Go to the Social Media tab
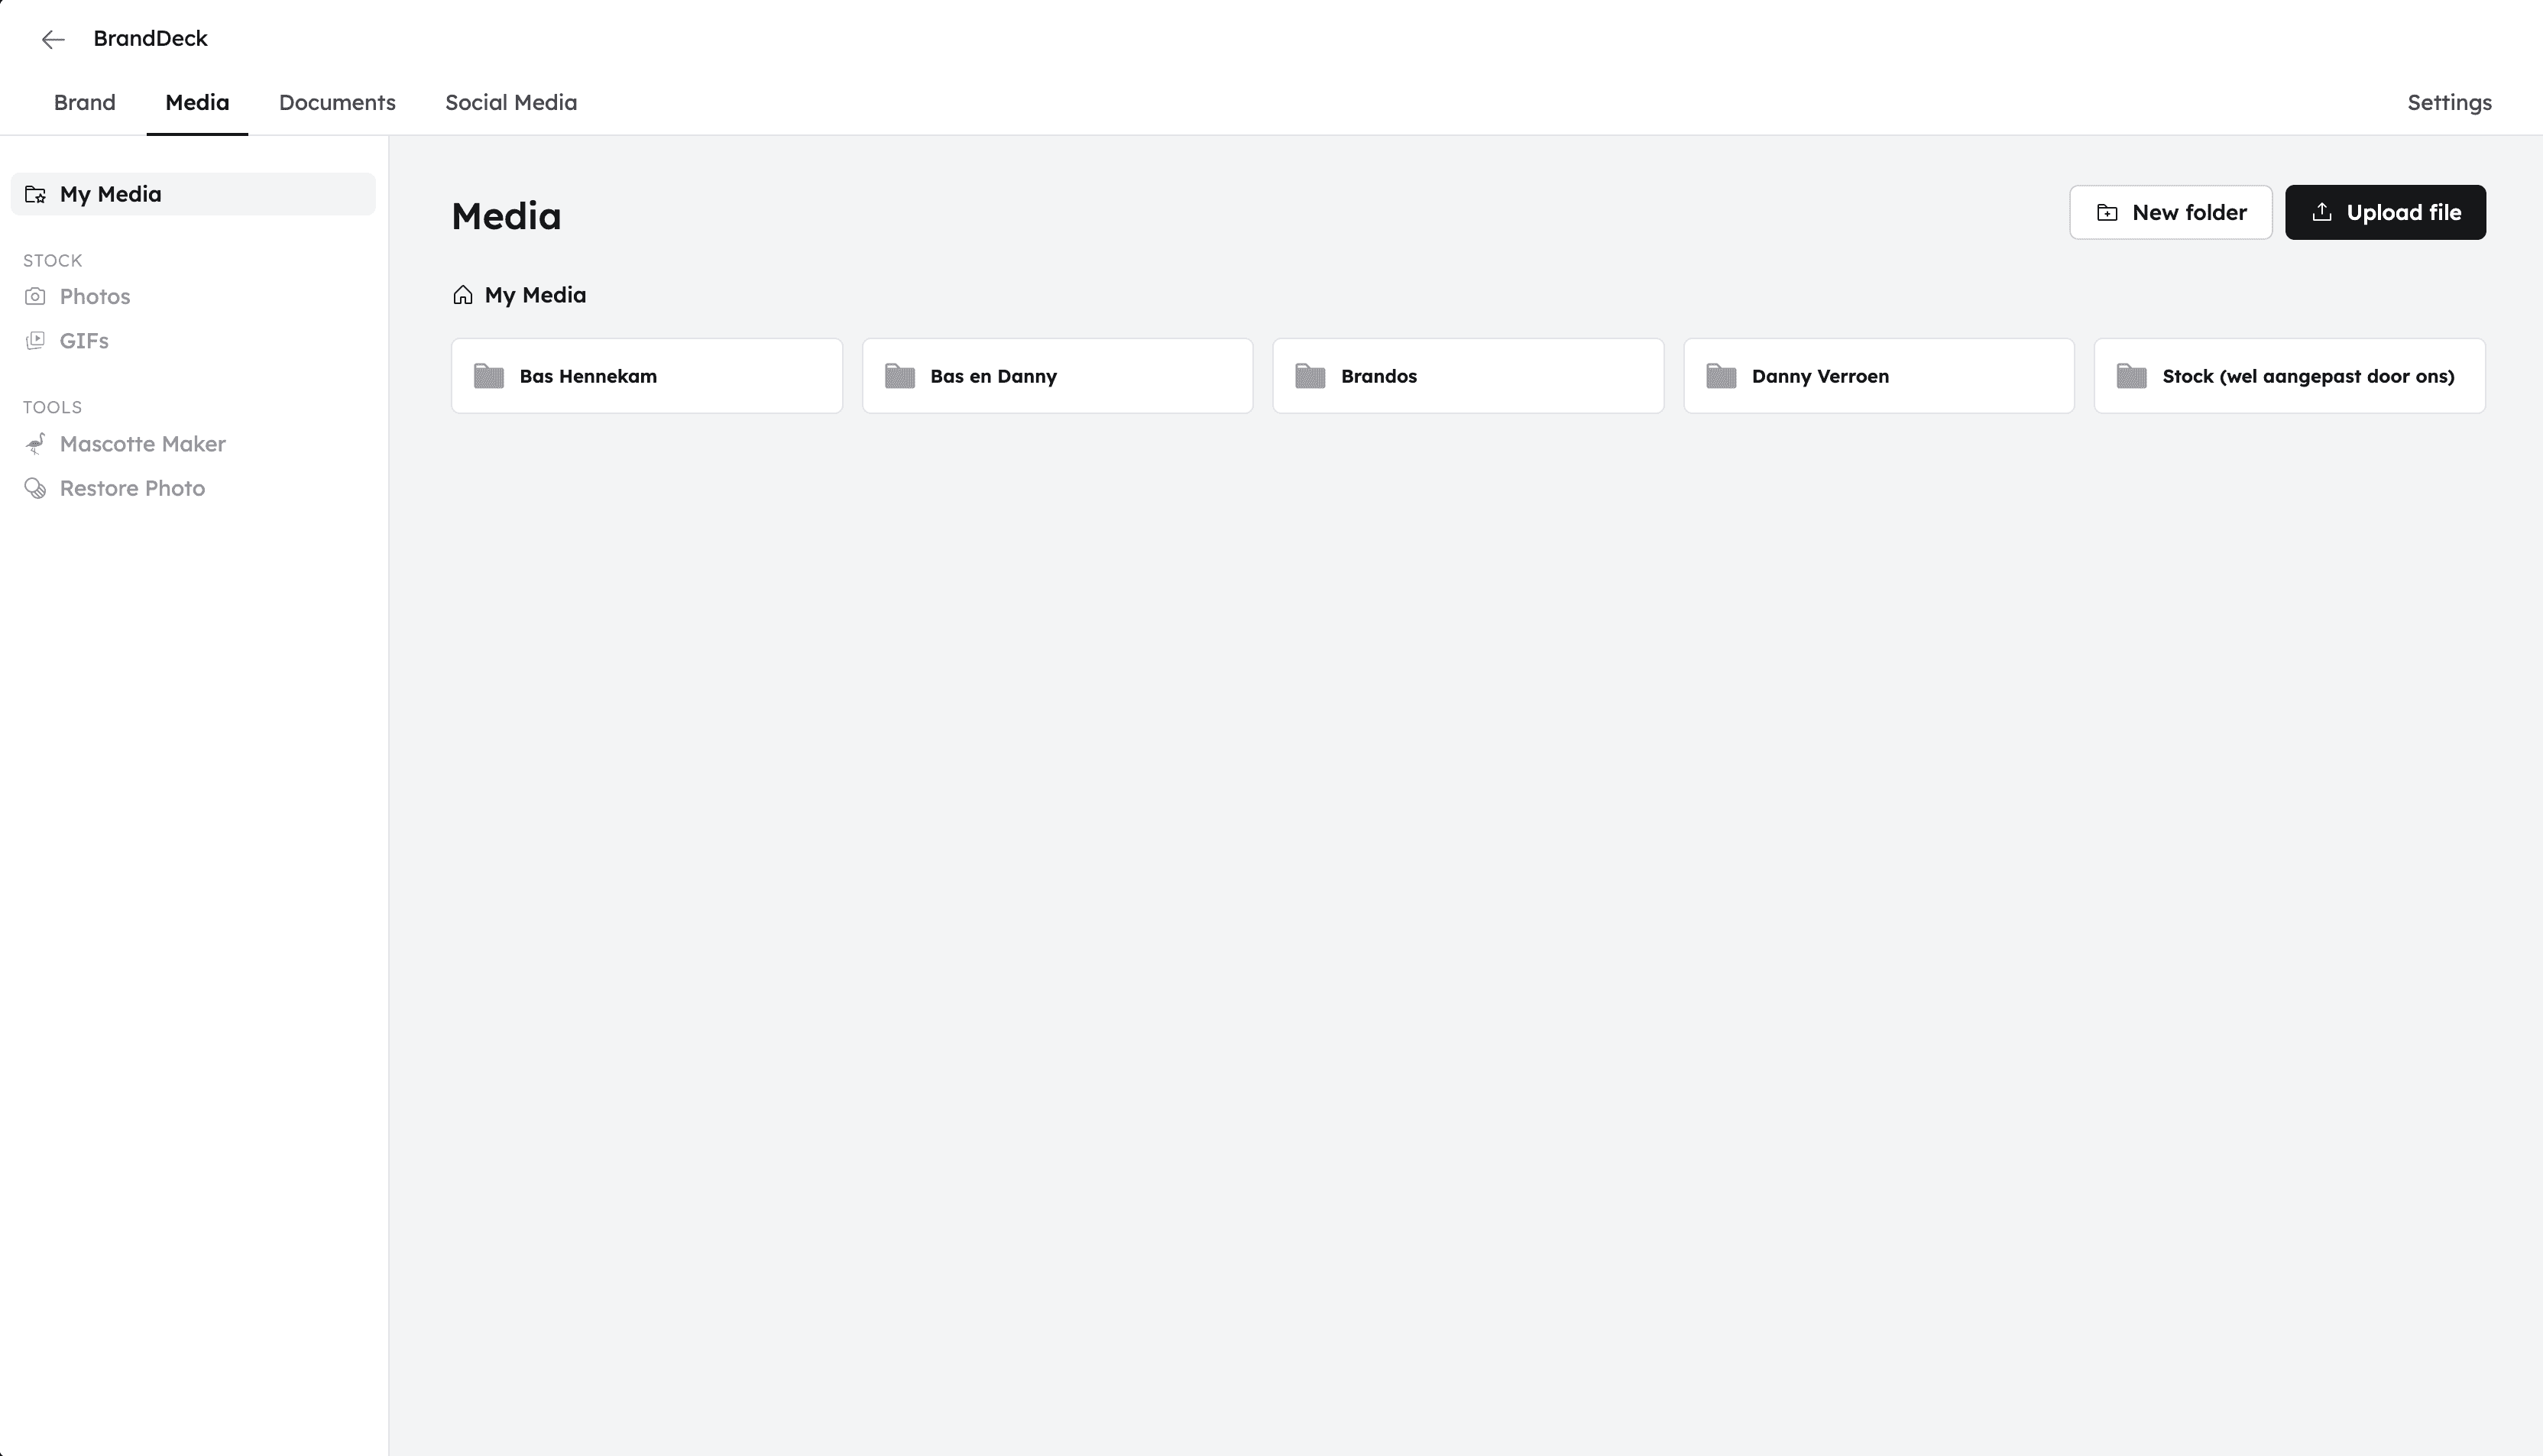Screen dimensions: 2543x1456 pos(511,103)
